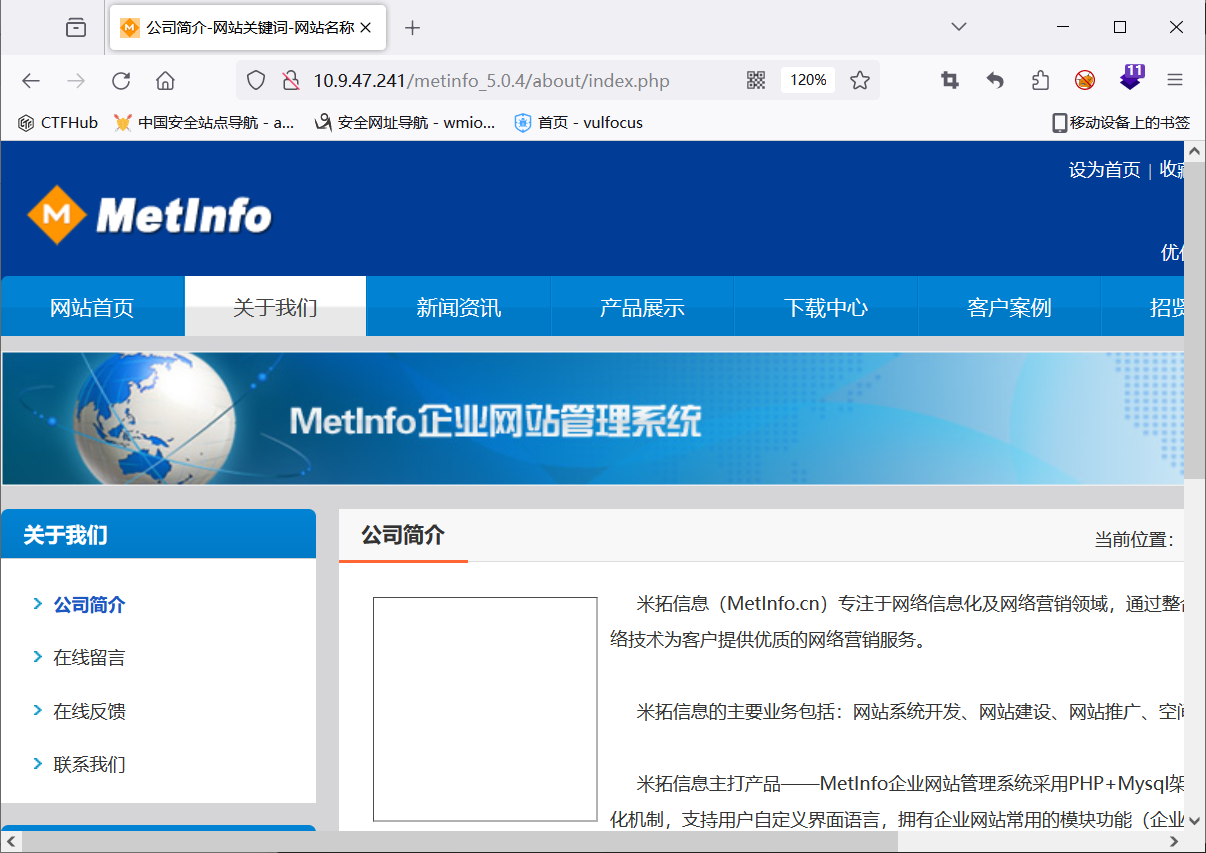This screenshot has width=1206, height=853.
Task: Click the browser home icon
Action: point(164,80)
